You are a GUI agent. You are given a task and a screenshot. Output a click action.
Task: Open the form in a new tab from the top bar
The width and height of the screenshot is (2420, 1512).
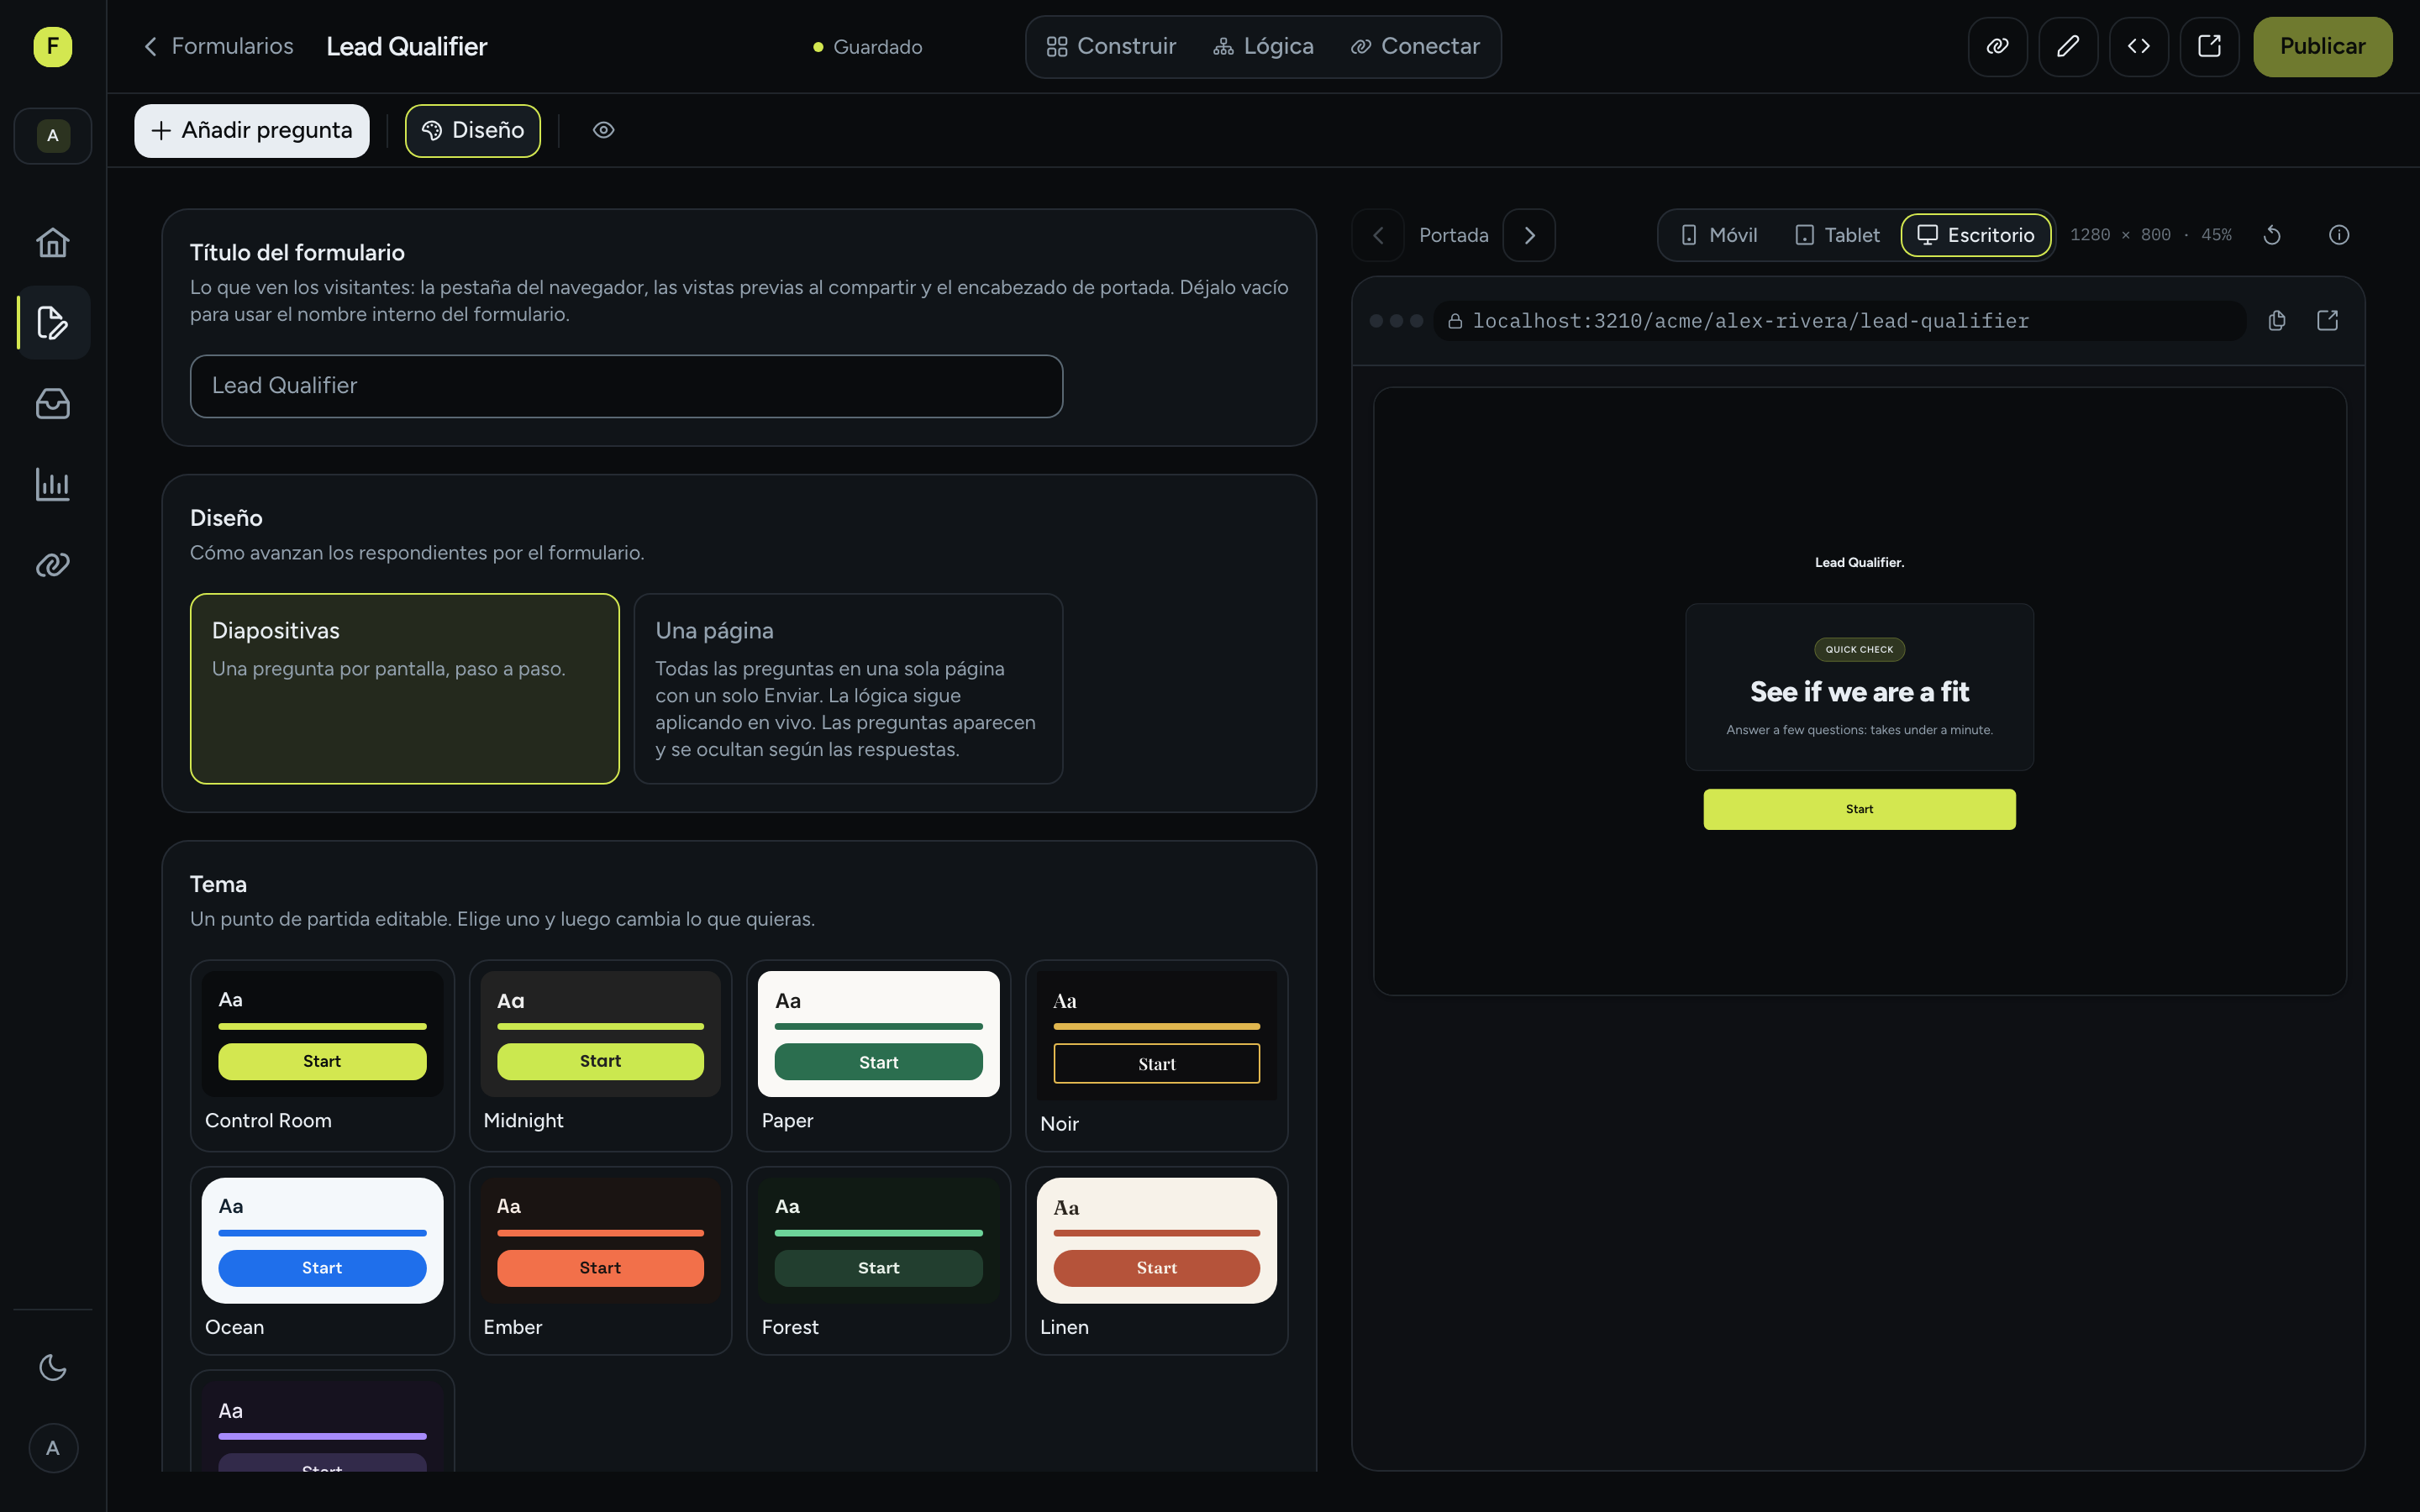click(x=2209, y=46)
